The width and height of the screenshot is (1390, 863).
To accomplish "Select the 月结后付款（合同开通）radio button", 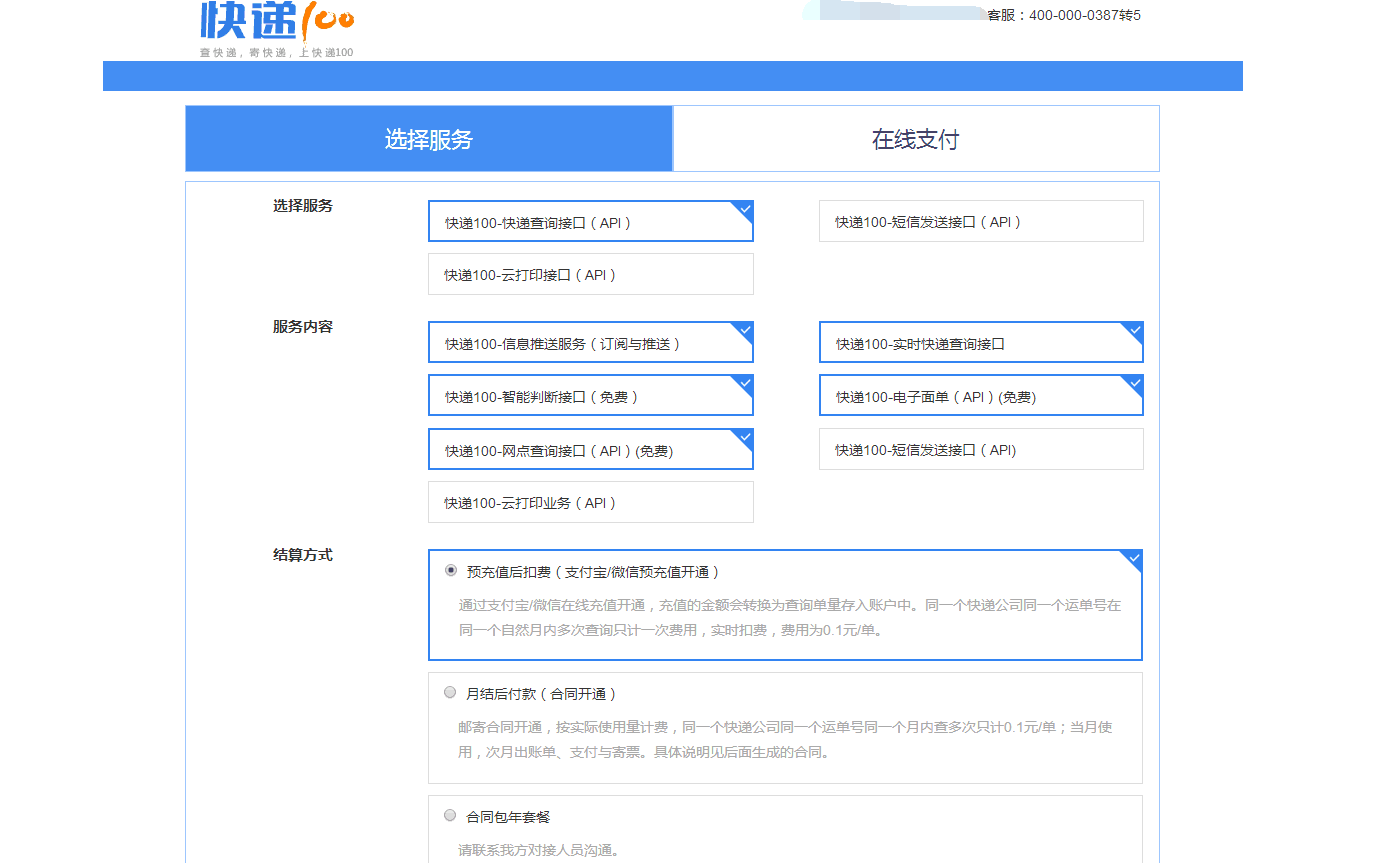I will pos(450,692).
